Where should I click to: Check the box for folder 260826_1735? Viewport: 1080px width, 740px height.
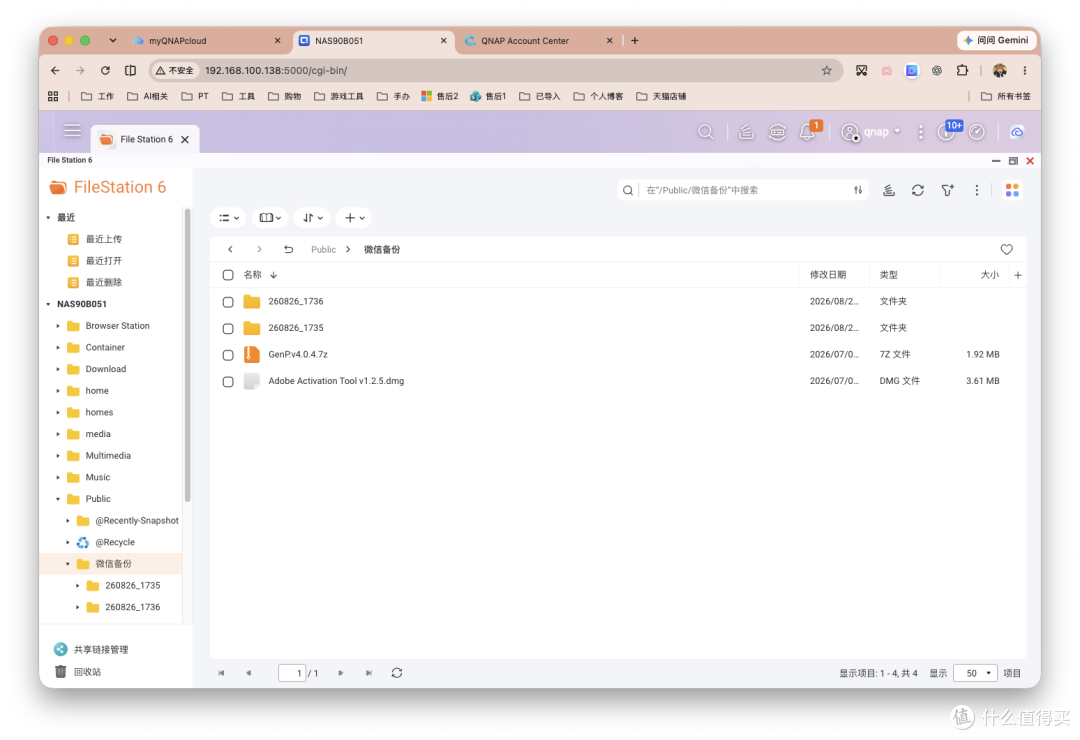228,329
